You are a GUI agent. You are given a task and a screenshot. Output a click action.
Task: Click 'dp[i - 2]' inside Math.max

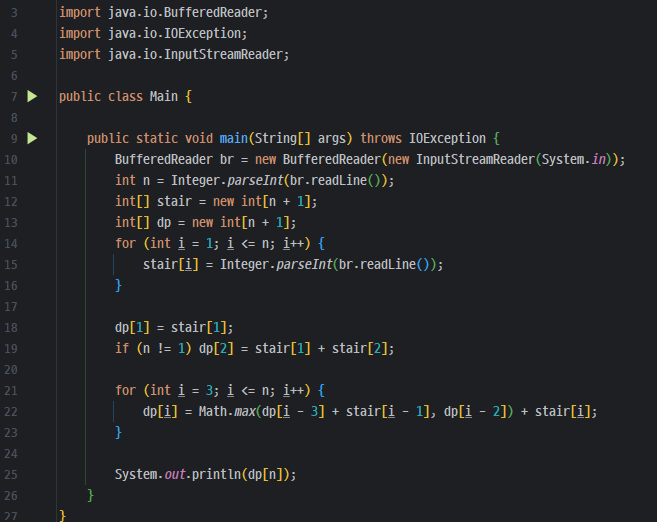pyautogui.click(x=475, y=411)
